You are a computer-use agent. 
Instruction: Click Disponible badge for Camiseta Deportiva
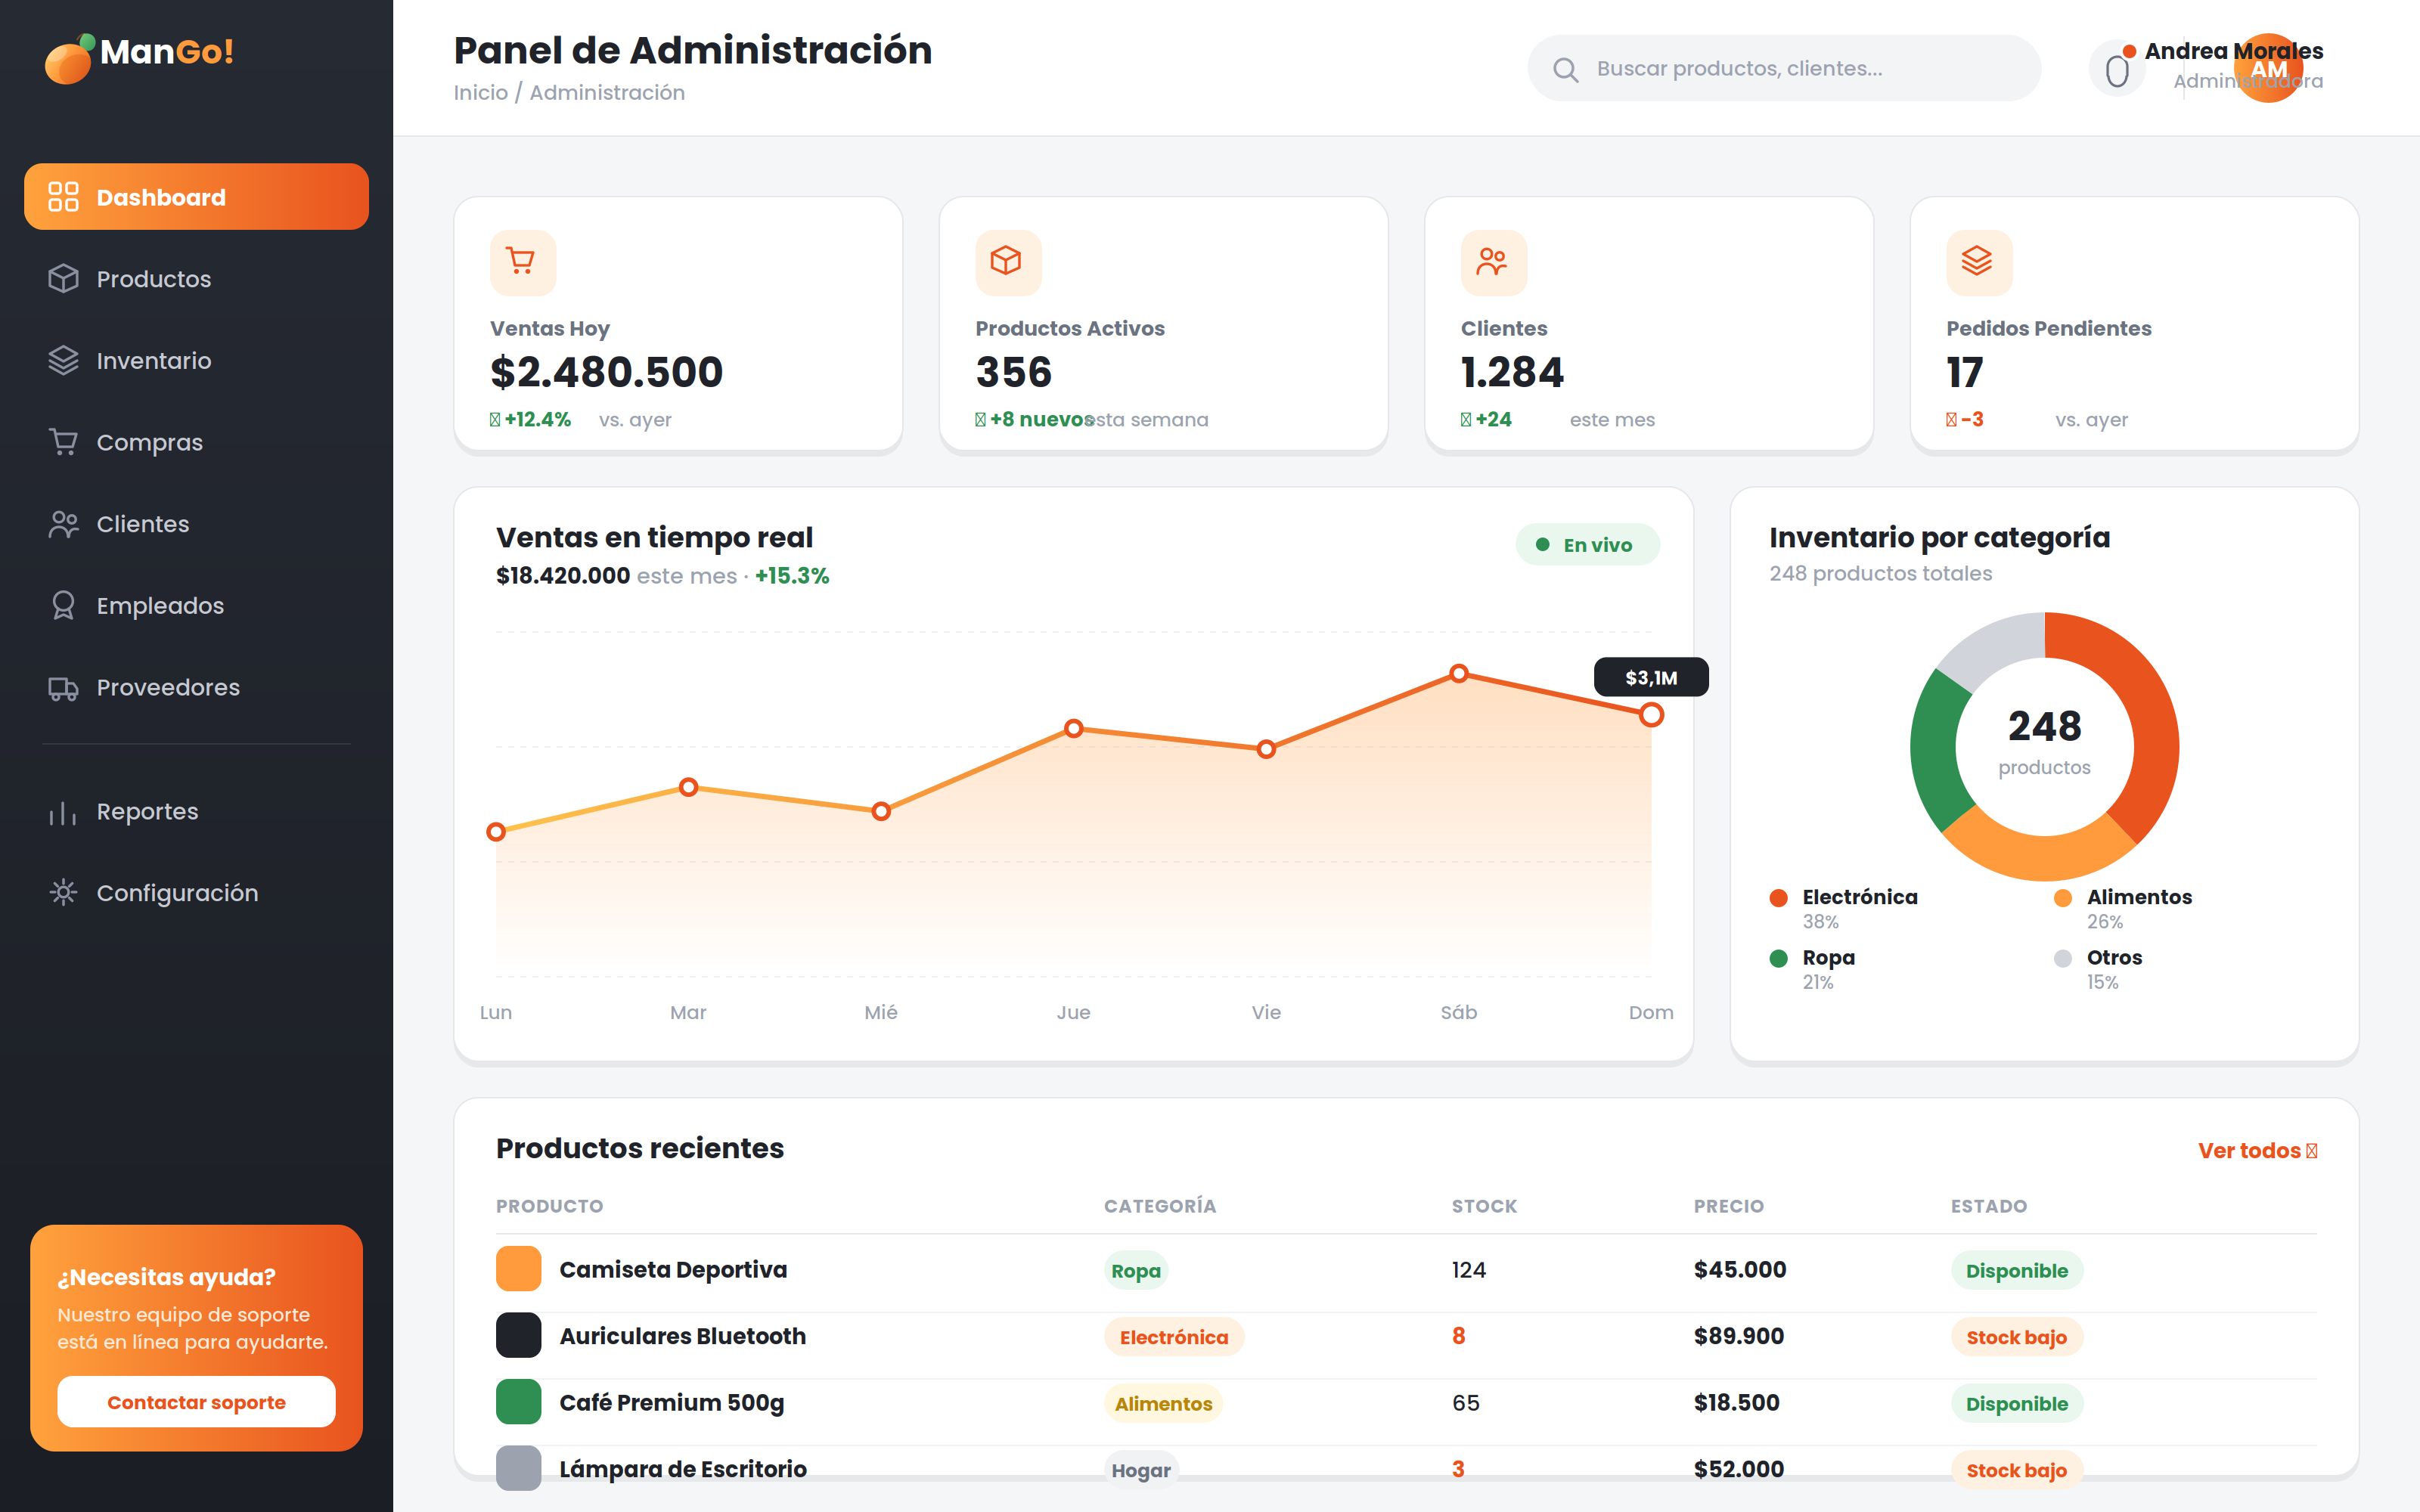pyautogui.click(x=2017, y=1271)
